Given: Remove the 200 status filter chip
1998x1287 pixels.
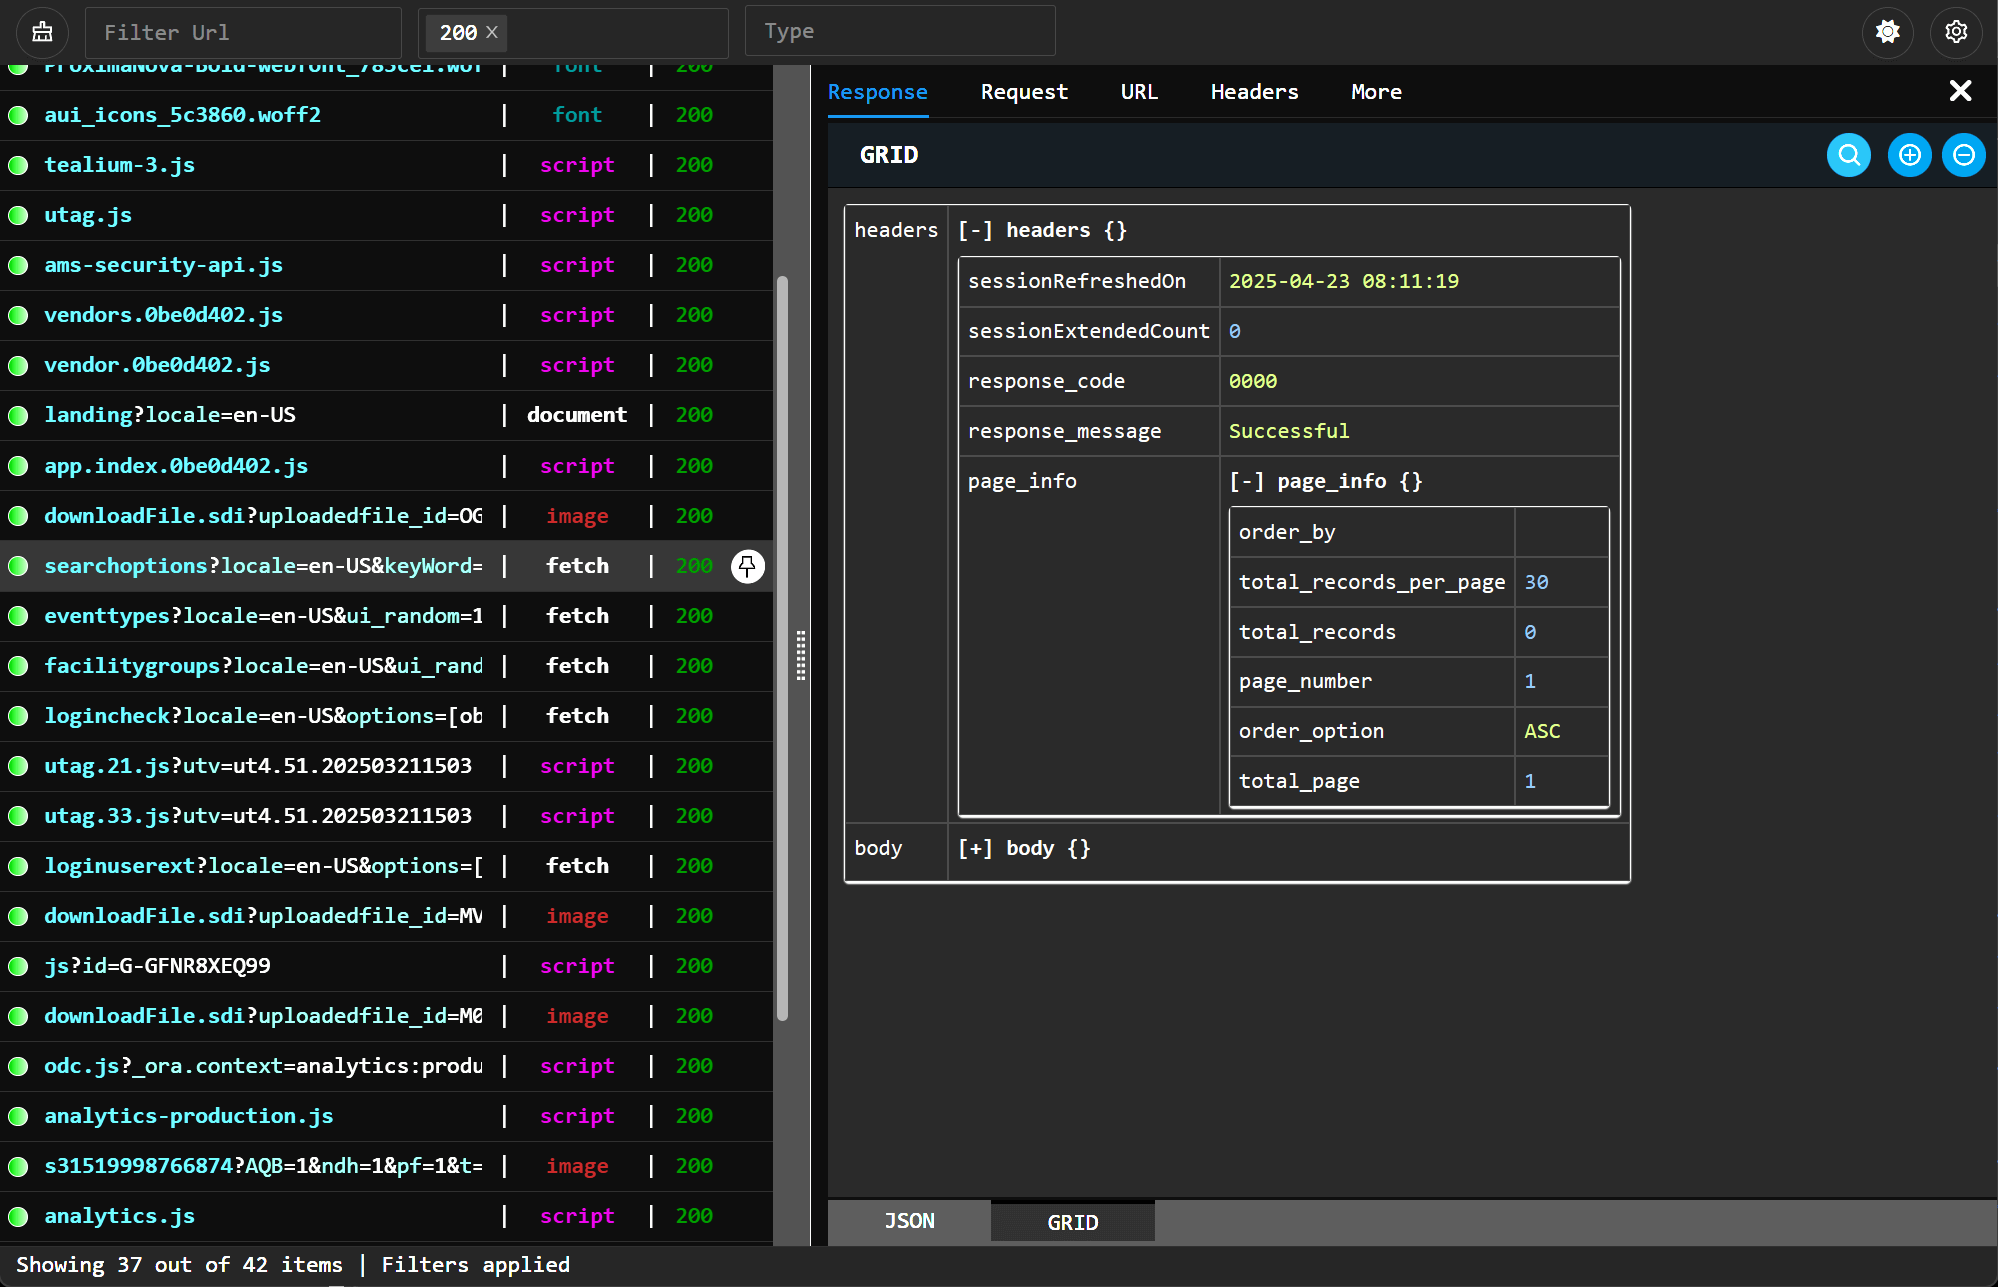Looking at the screenshot, I should coord(492,32).
